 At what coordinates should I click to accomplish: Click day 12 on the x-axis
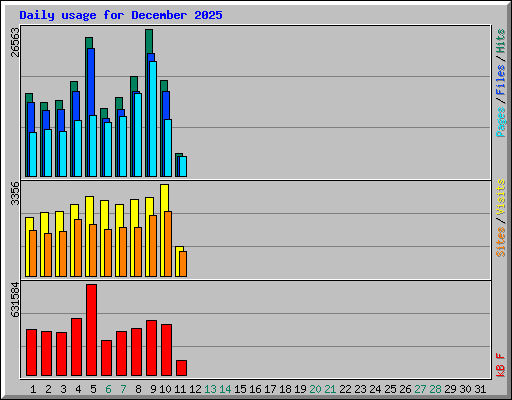(x=195, y=389)
